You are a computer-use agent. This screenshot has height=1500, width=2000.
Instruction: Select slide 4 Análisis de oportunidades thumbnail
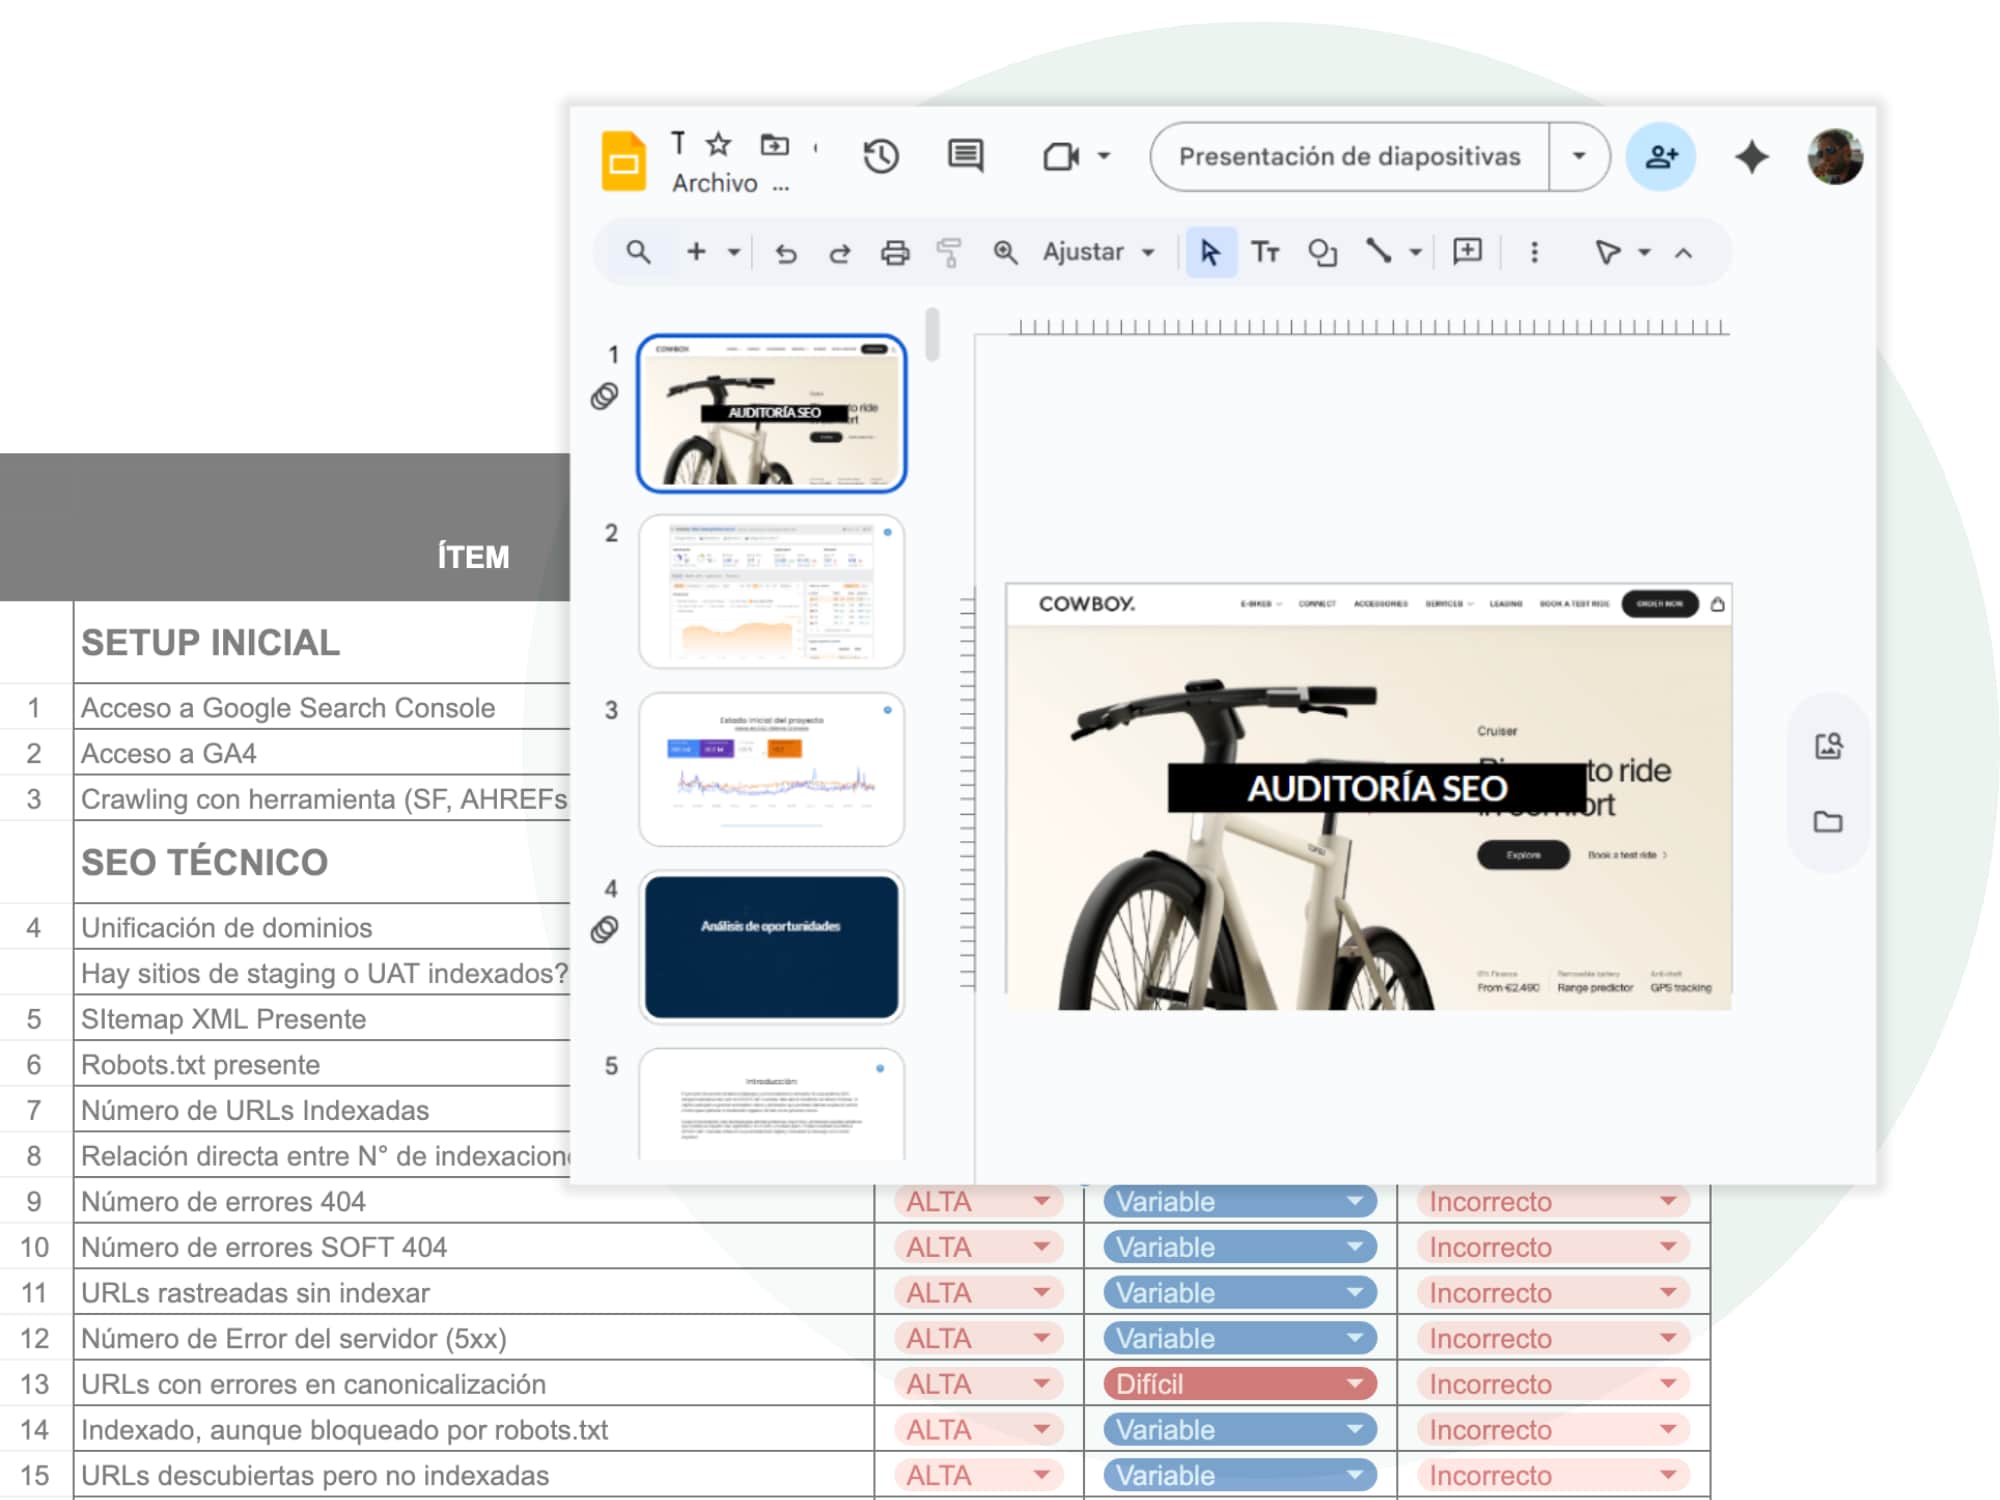tap(771, 946)
